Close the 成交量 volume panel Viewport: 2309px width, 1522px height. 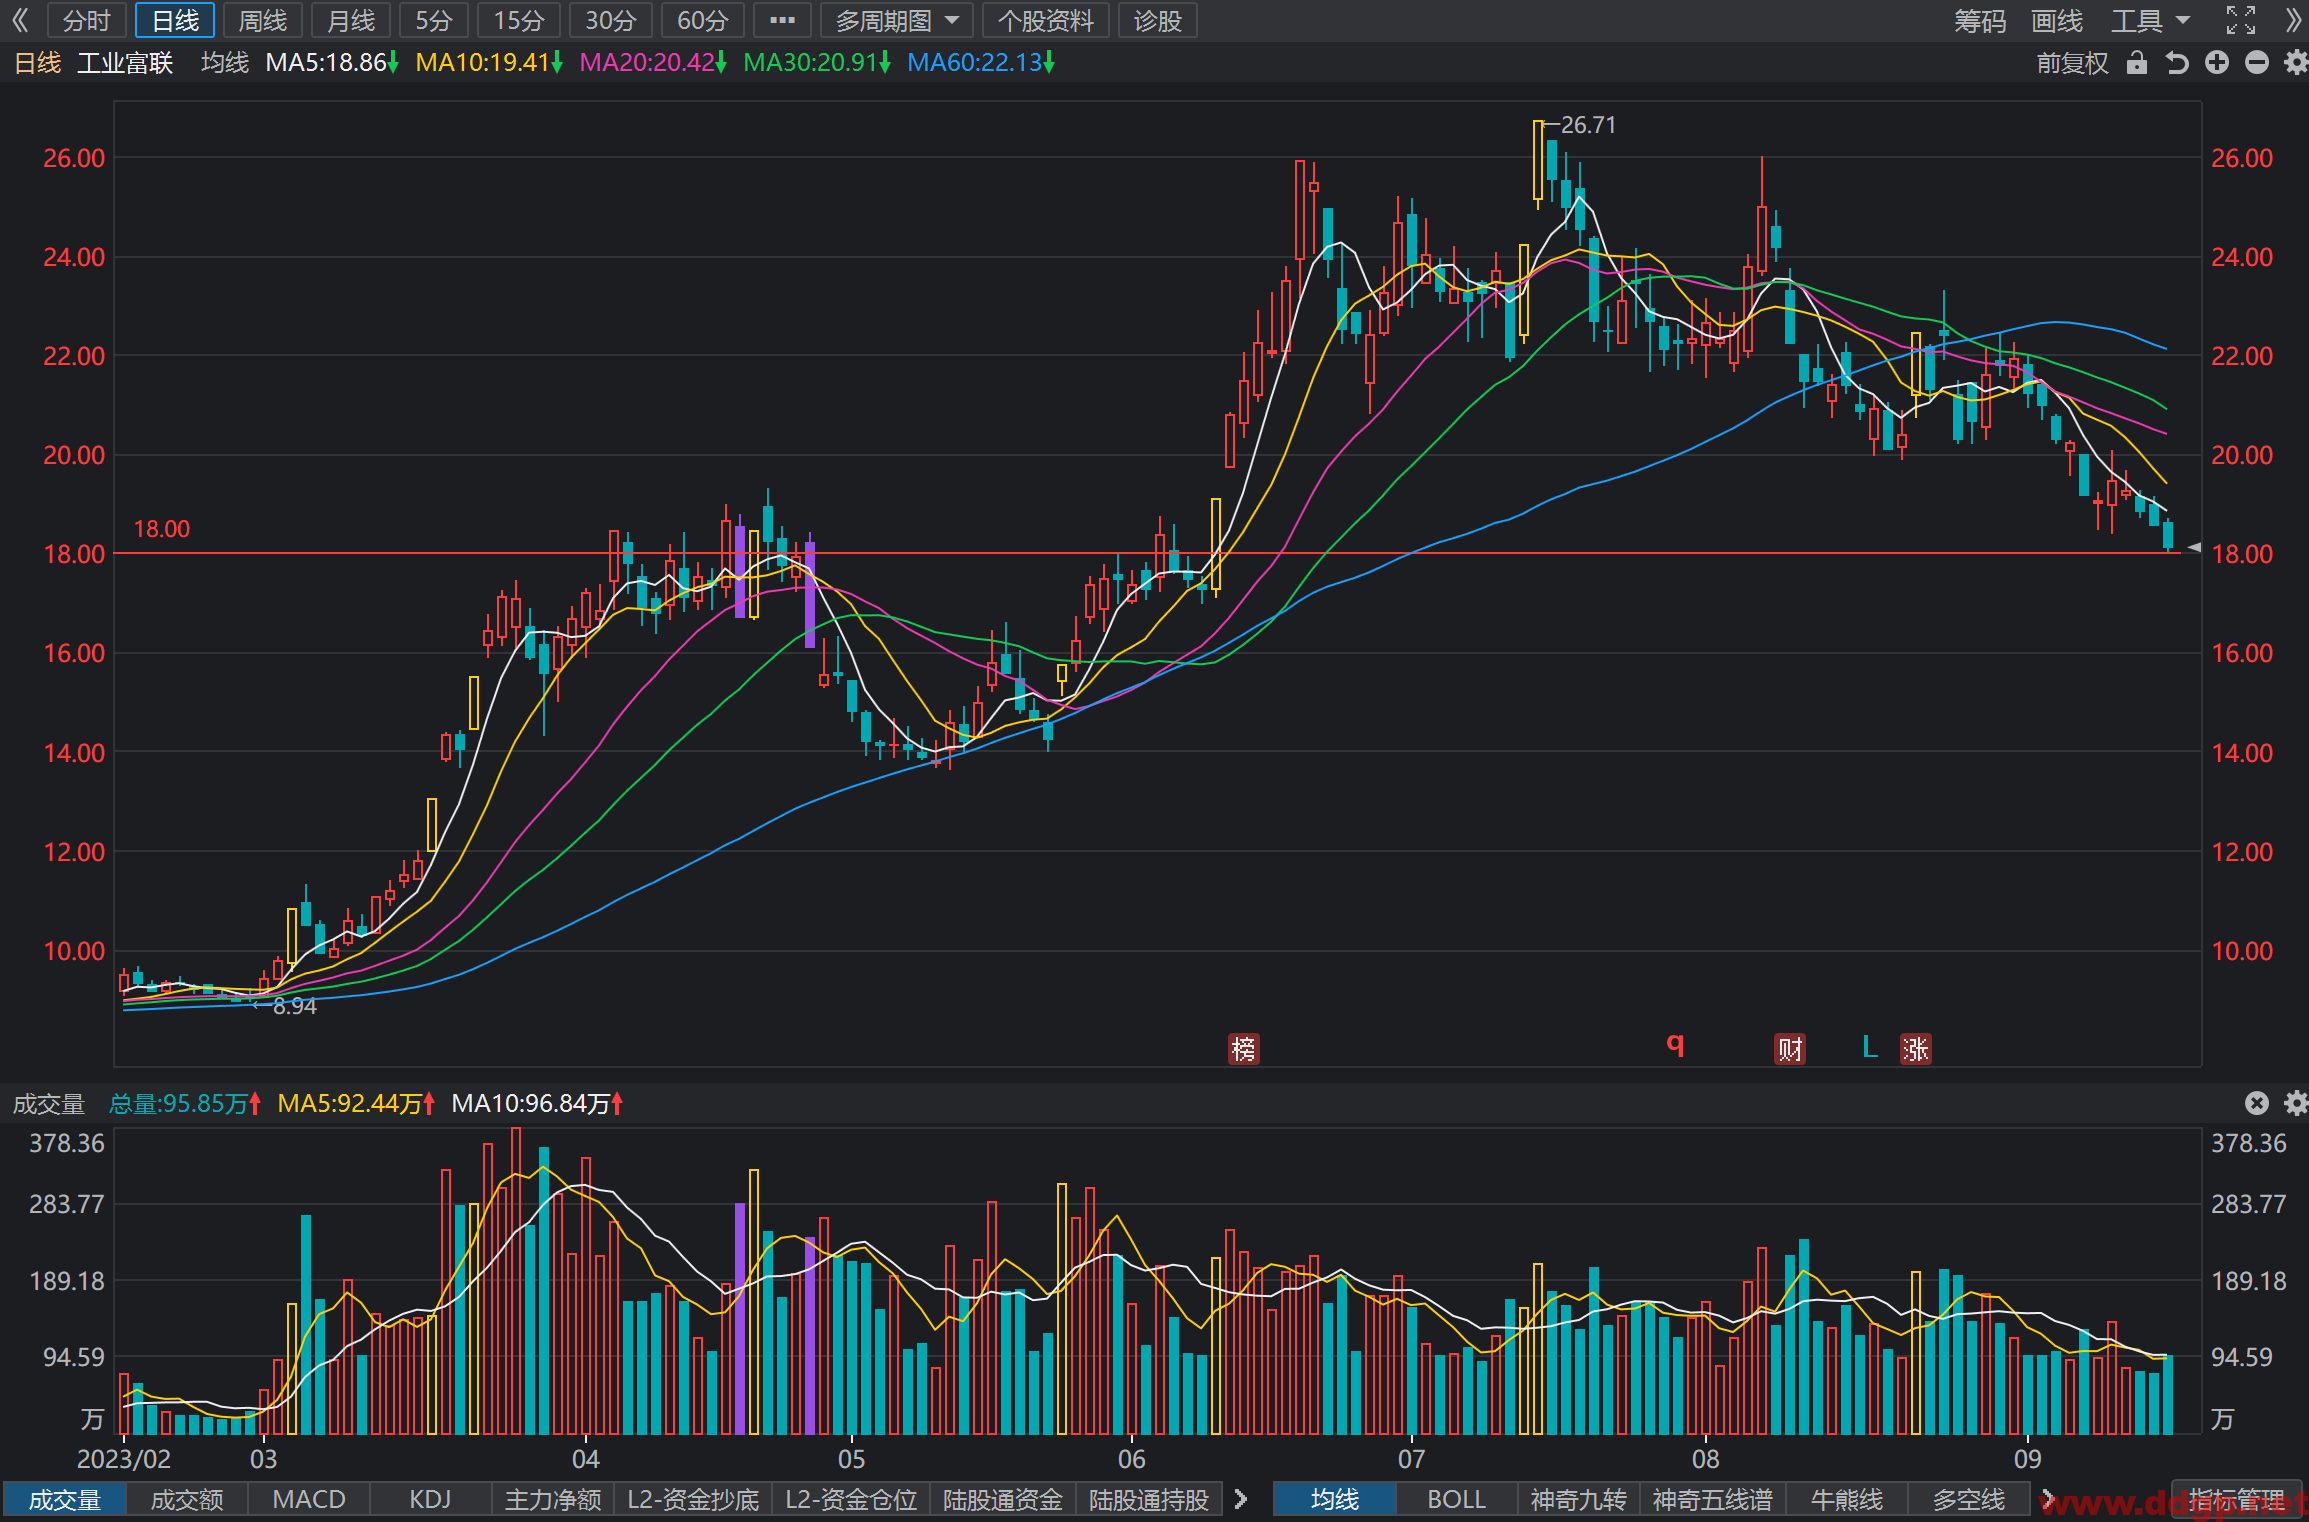tap(2257, 1103)
